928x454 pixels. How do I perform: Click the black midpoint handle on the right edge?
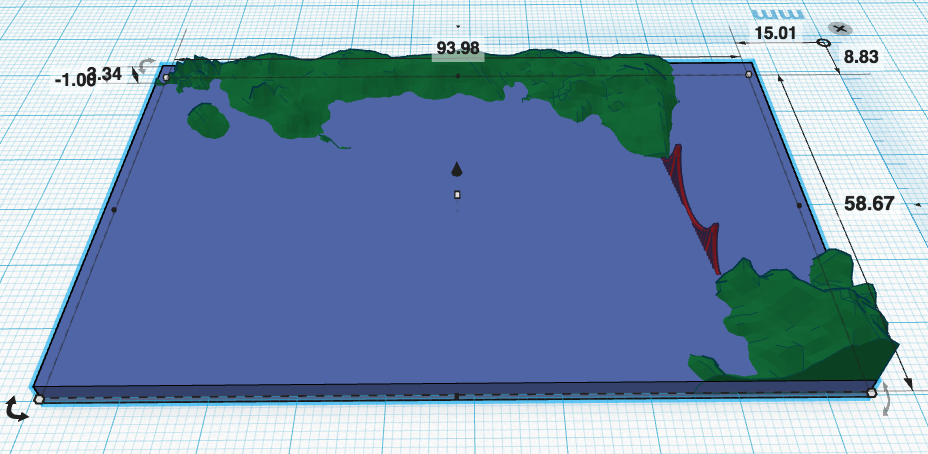tap(798, 205)
